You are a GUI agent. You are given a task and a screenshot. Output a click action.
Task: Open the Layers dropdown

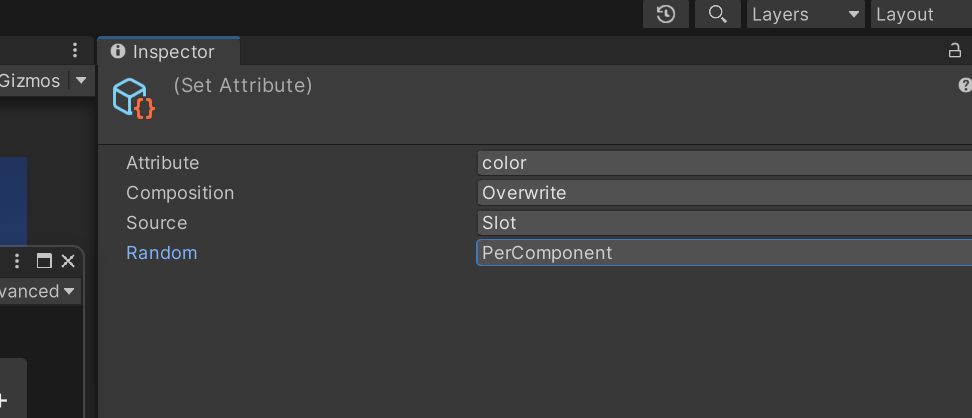click(x=806, y=14)
